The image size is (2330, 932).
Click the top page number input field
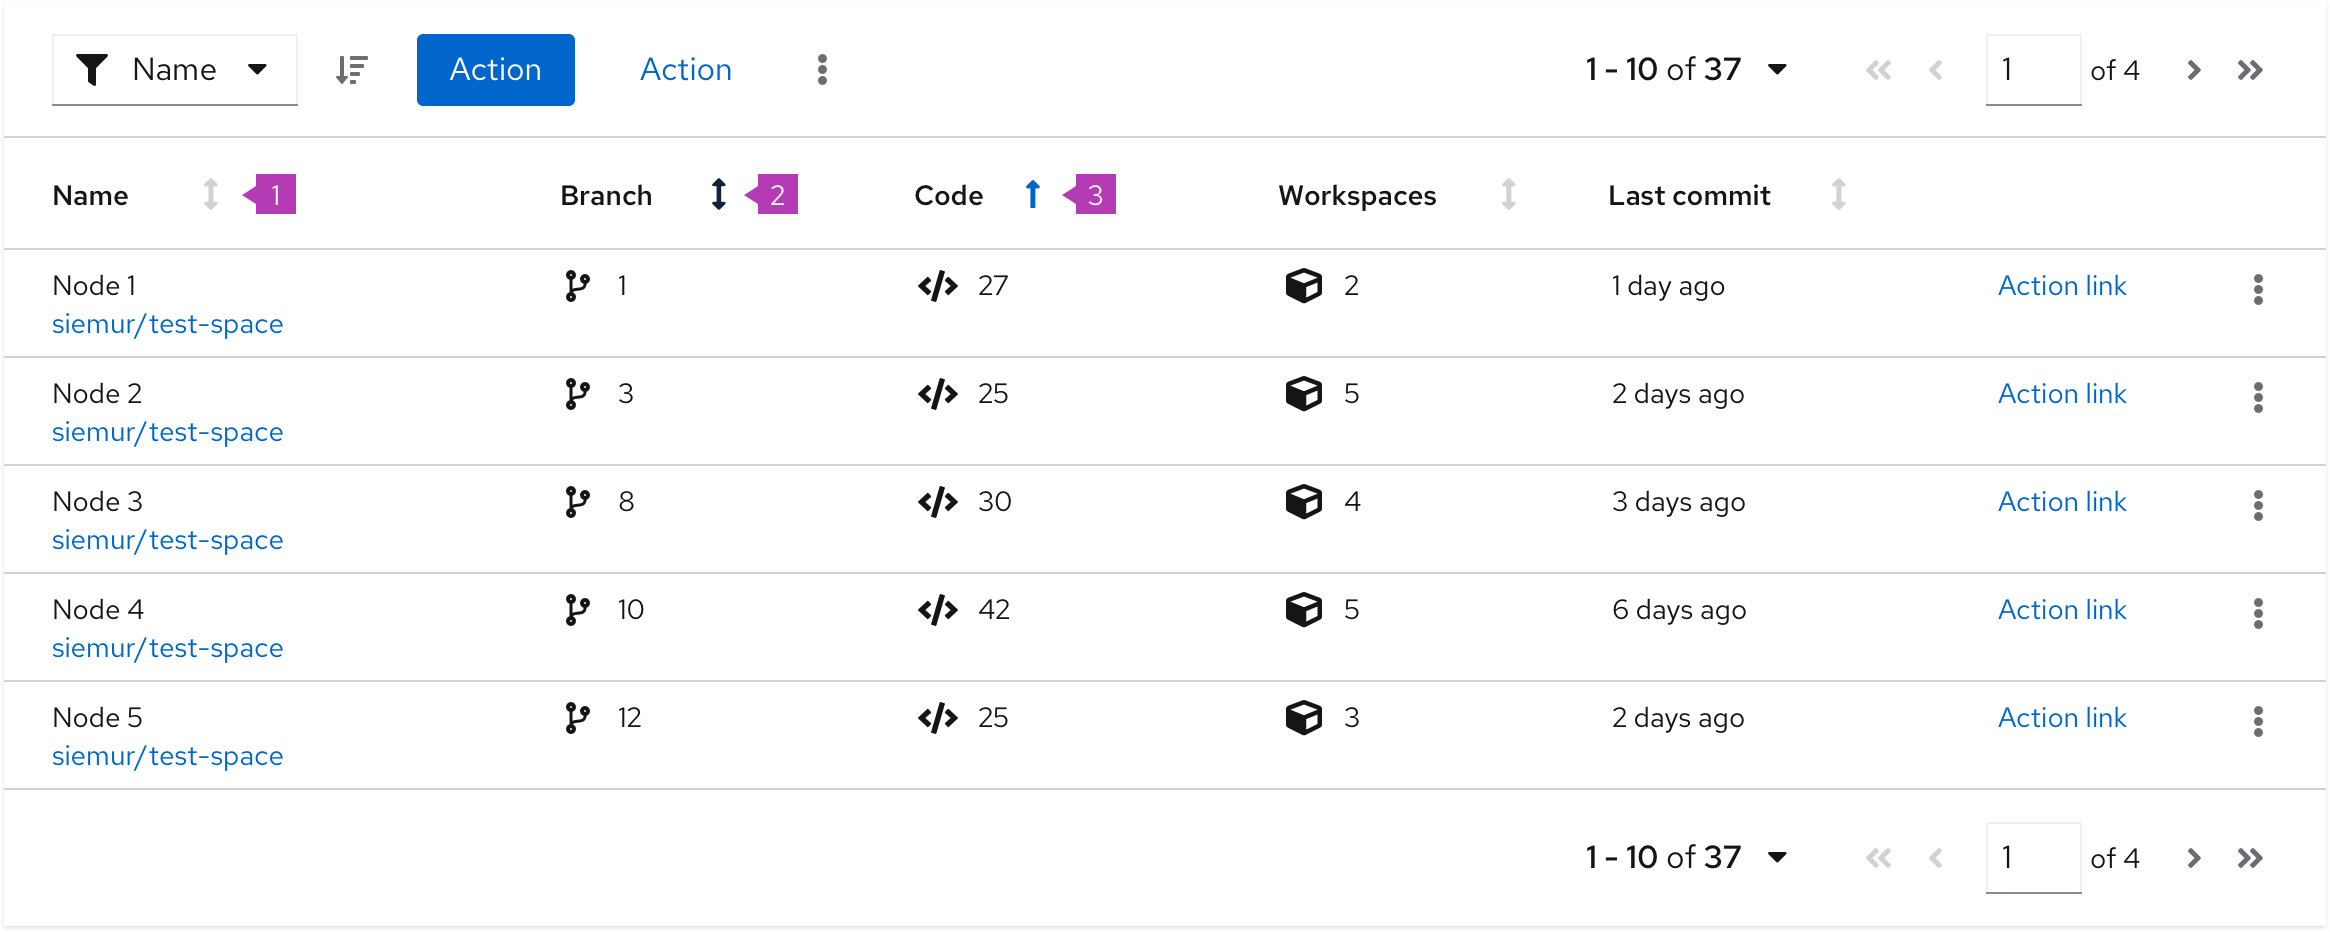coord(2033,70)
